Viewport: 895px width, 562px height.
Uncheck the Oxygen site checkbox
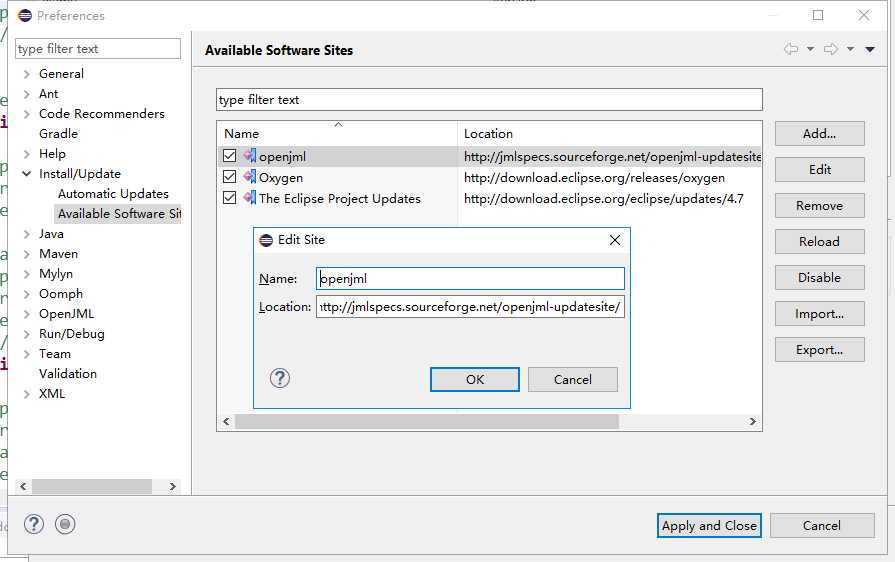(x=229, y=177)
